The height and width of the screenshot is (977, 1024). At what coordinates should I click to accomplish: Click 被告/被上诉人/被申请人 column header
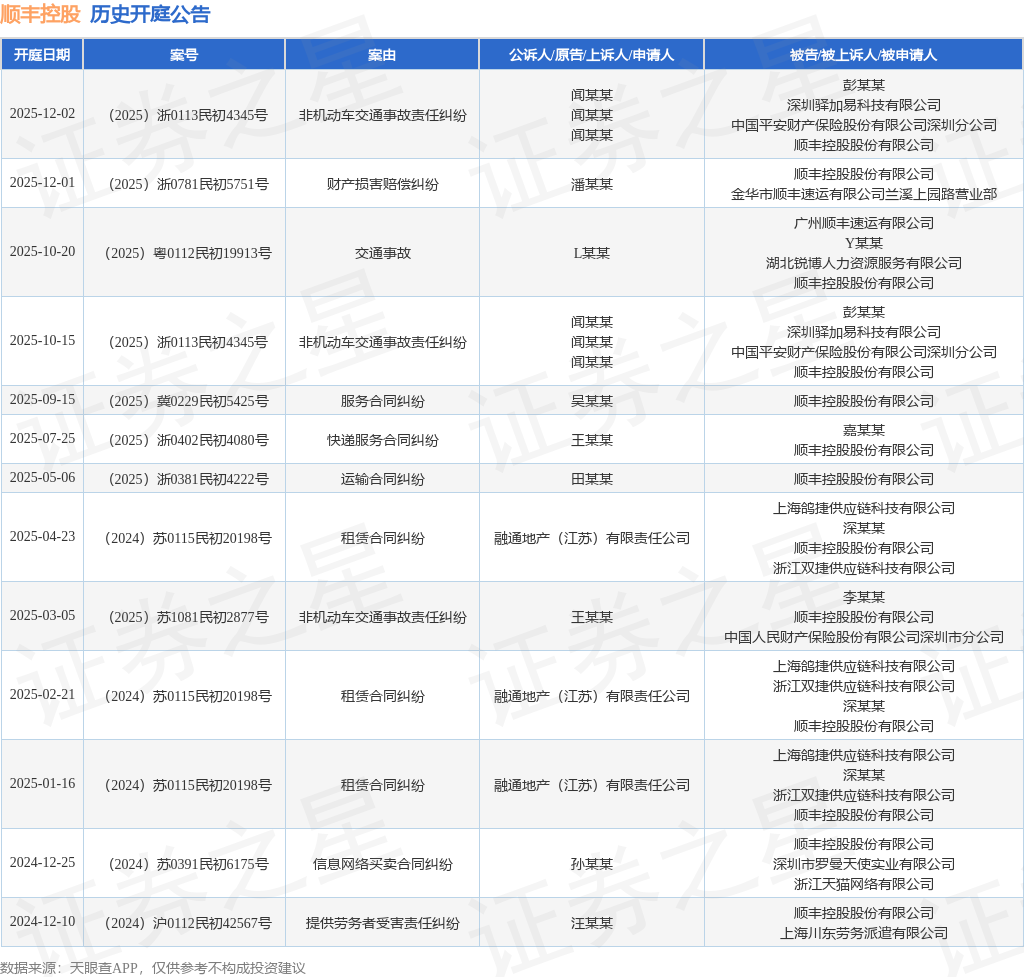(863, 55)
